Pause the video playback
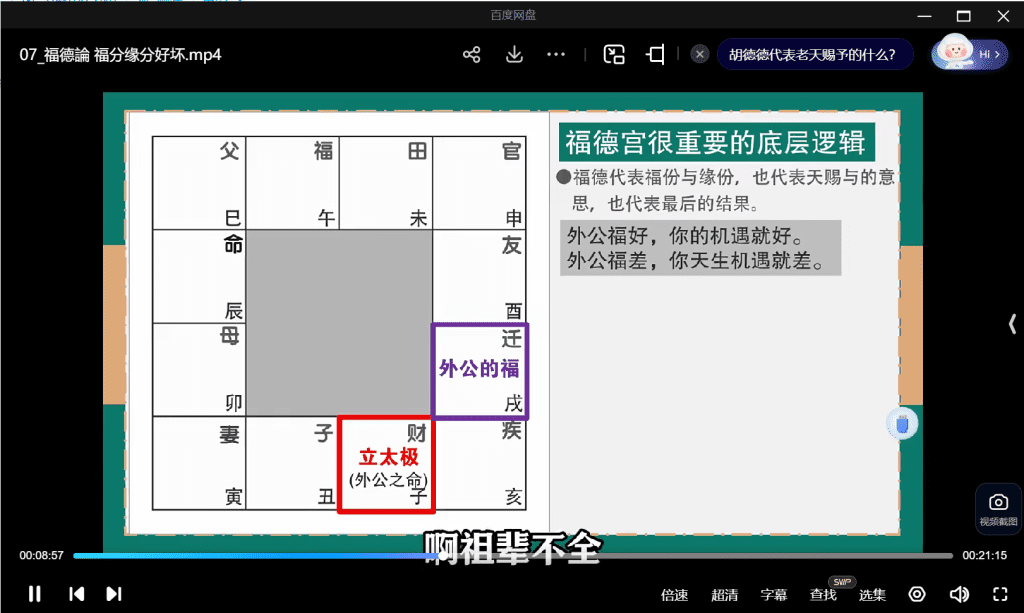This screenshot has height=613, width=1024. [x=35, y=594]
